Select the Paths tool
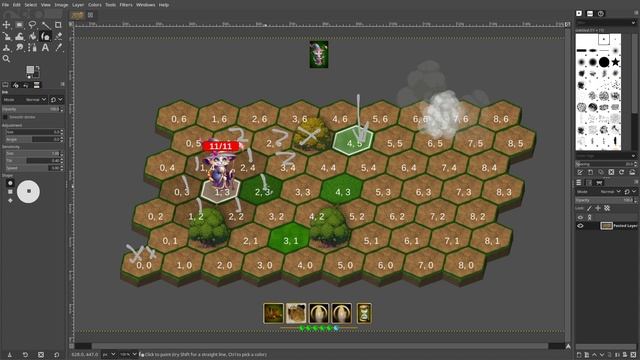Viewport: 640px width, 360px height. click(32, 48)
